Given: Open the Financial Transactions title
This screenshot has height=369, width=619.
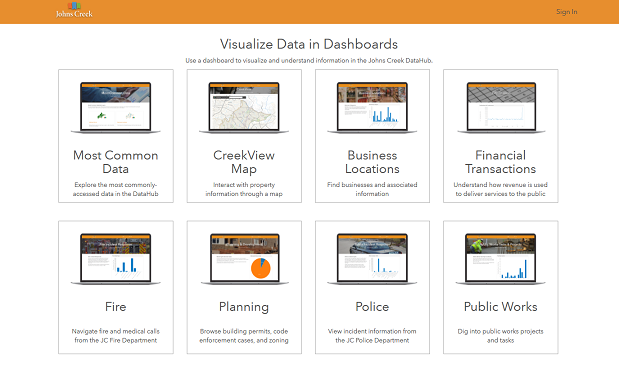Looking at the screenshot, I should pos(501,162).
